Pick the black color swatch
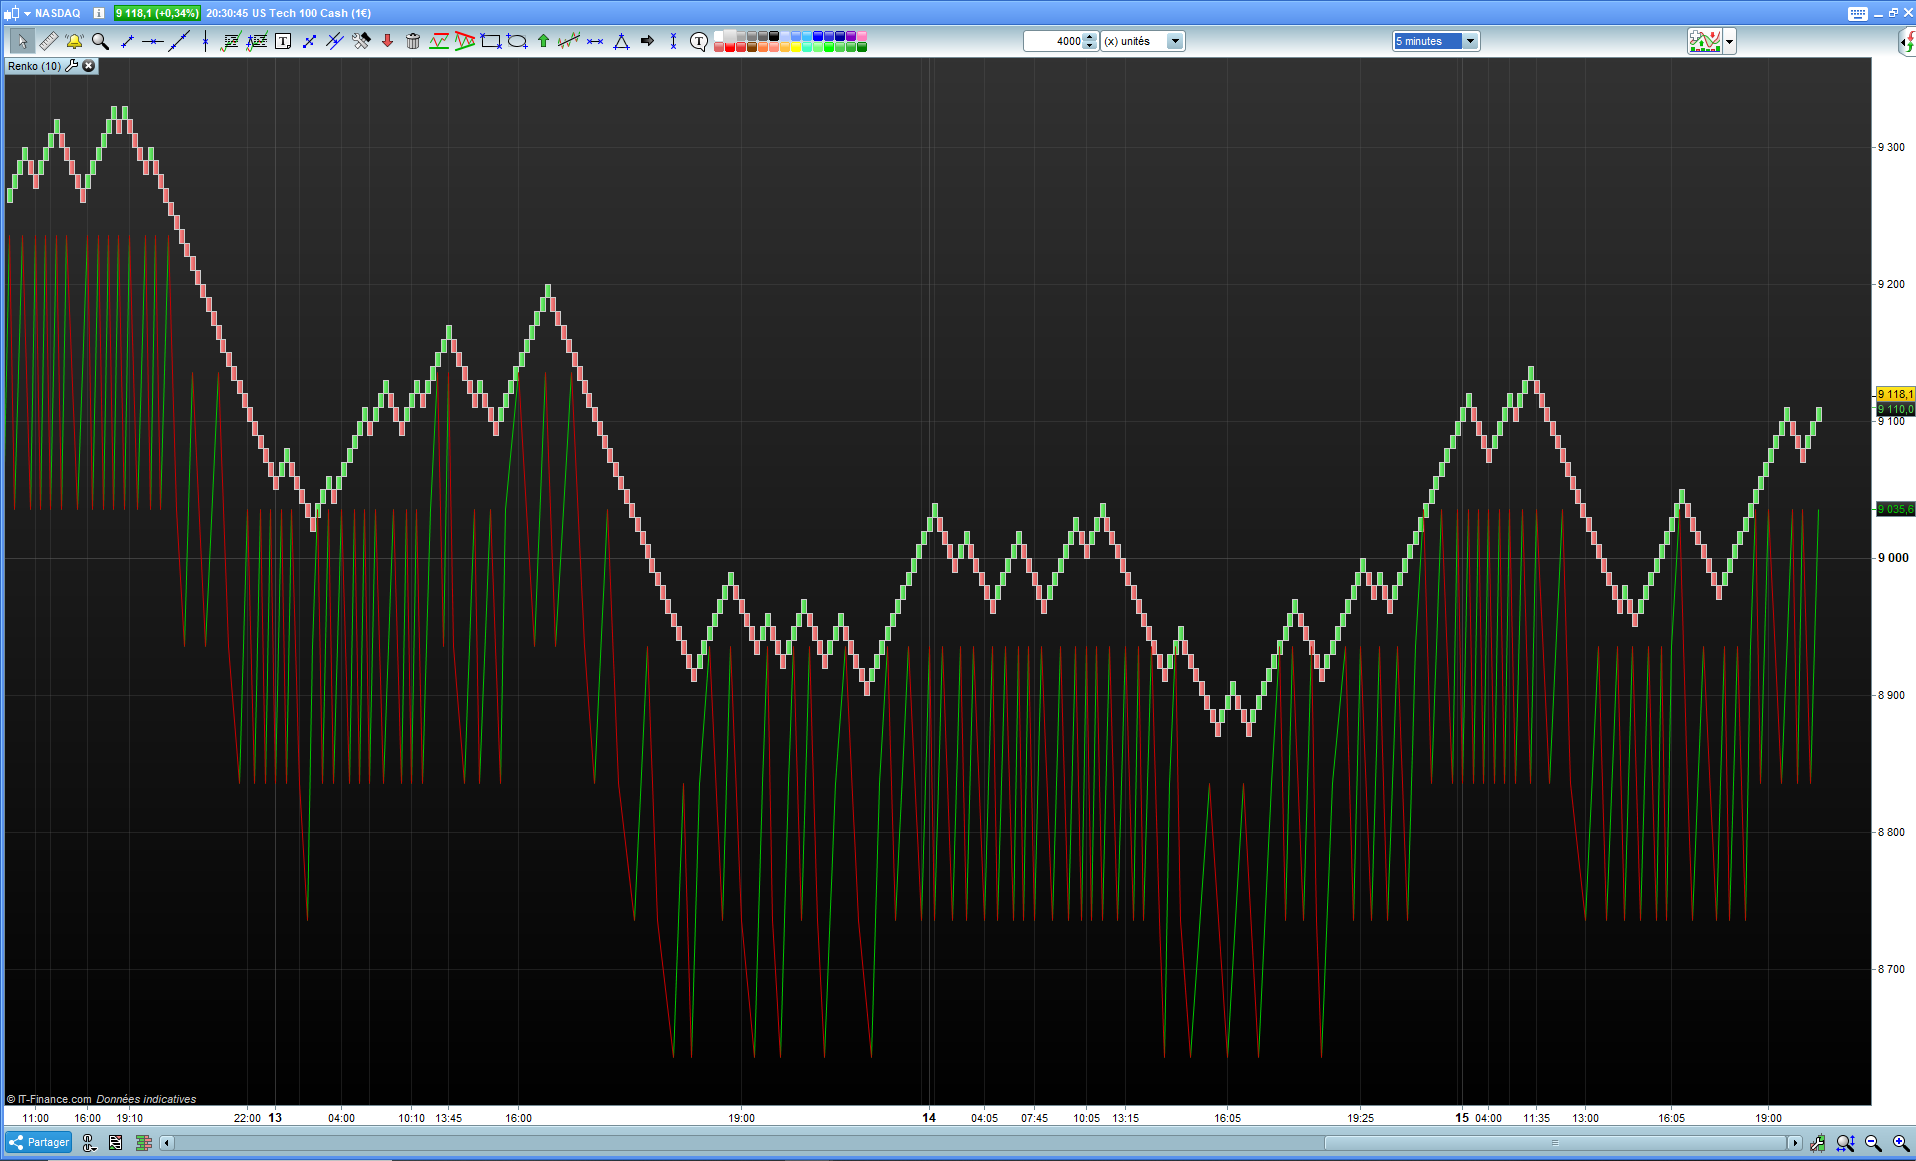 point(774,36)
